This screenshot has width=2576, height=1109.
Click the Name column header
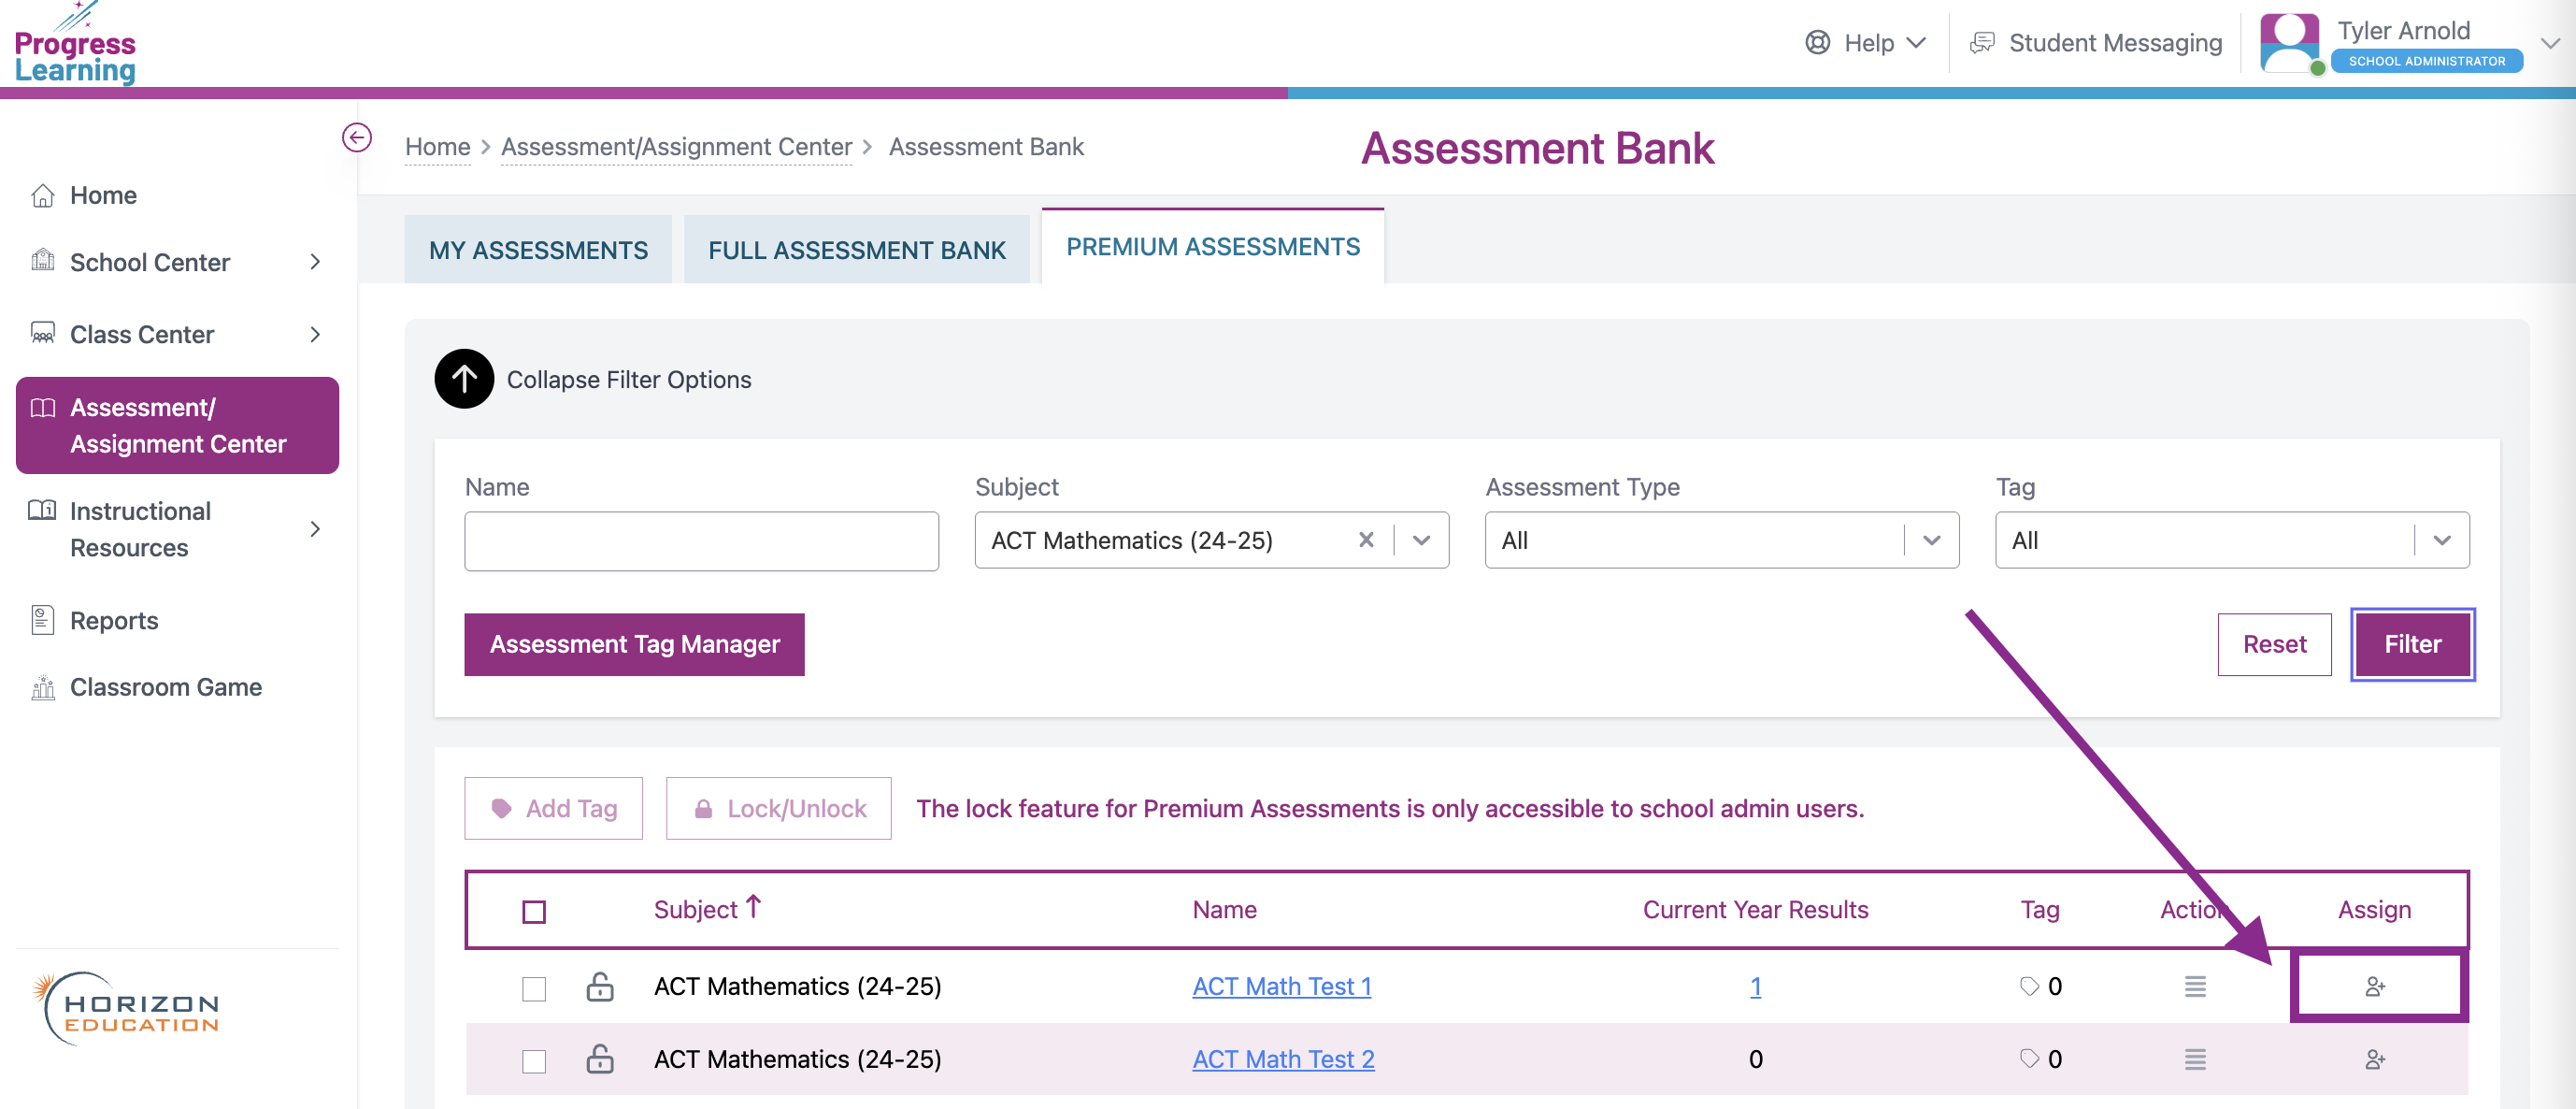pos(1224,909)
